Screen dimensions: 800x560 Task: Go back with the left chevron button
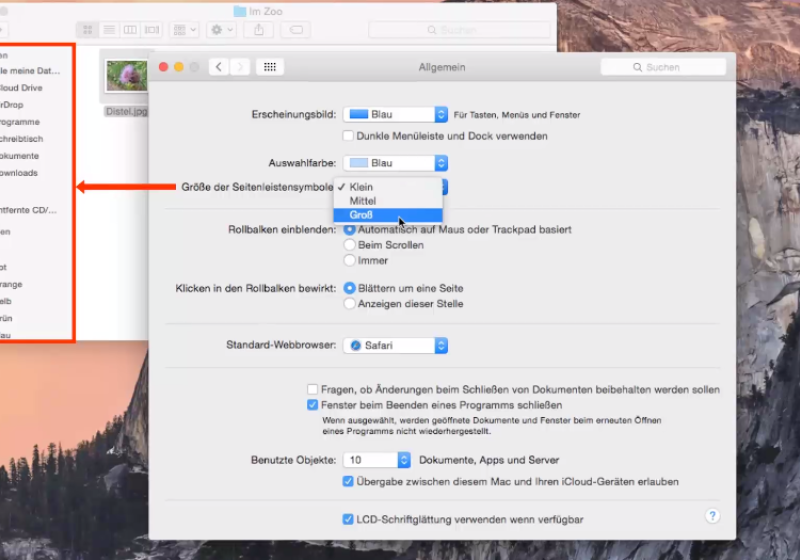[217, 67]
